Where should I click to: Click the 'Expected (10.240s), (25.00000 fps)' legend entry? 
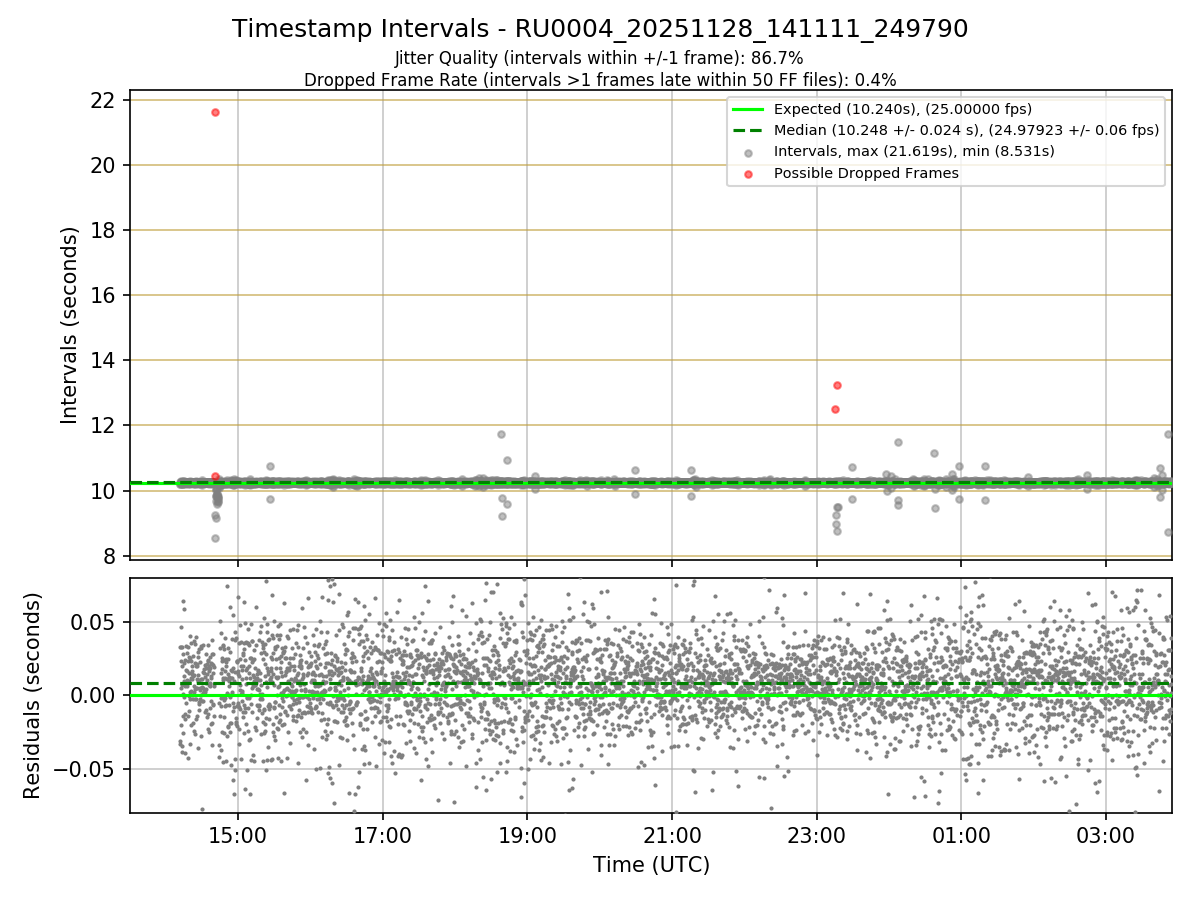click(x=903, y=109)
